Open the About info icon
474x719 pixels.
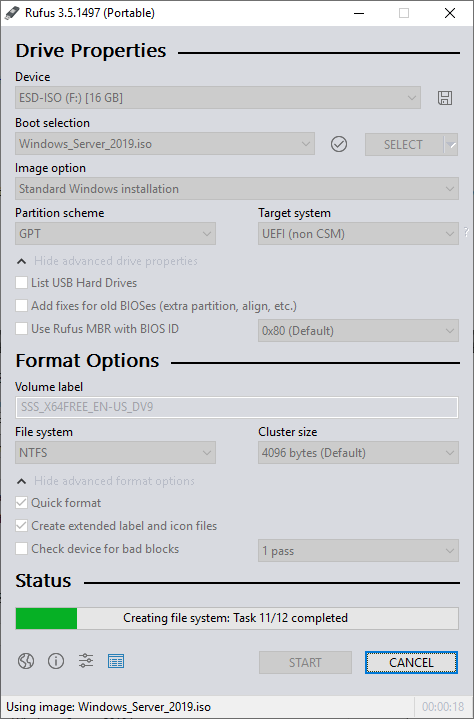(56, 661)
